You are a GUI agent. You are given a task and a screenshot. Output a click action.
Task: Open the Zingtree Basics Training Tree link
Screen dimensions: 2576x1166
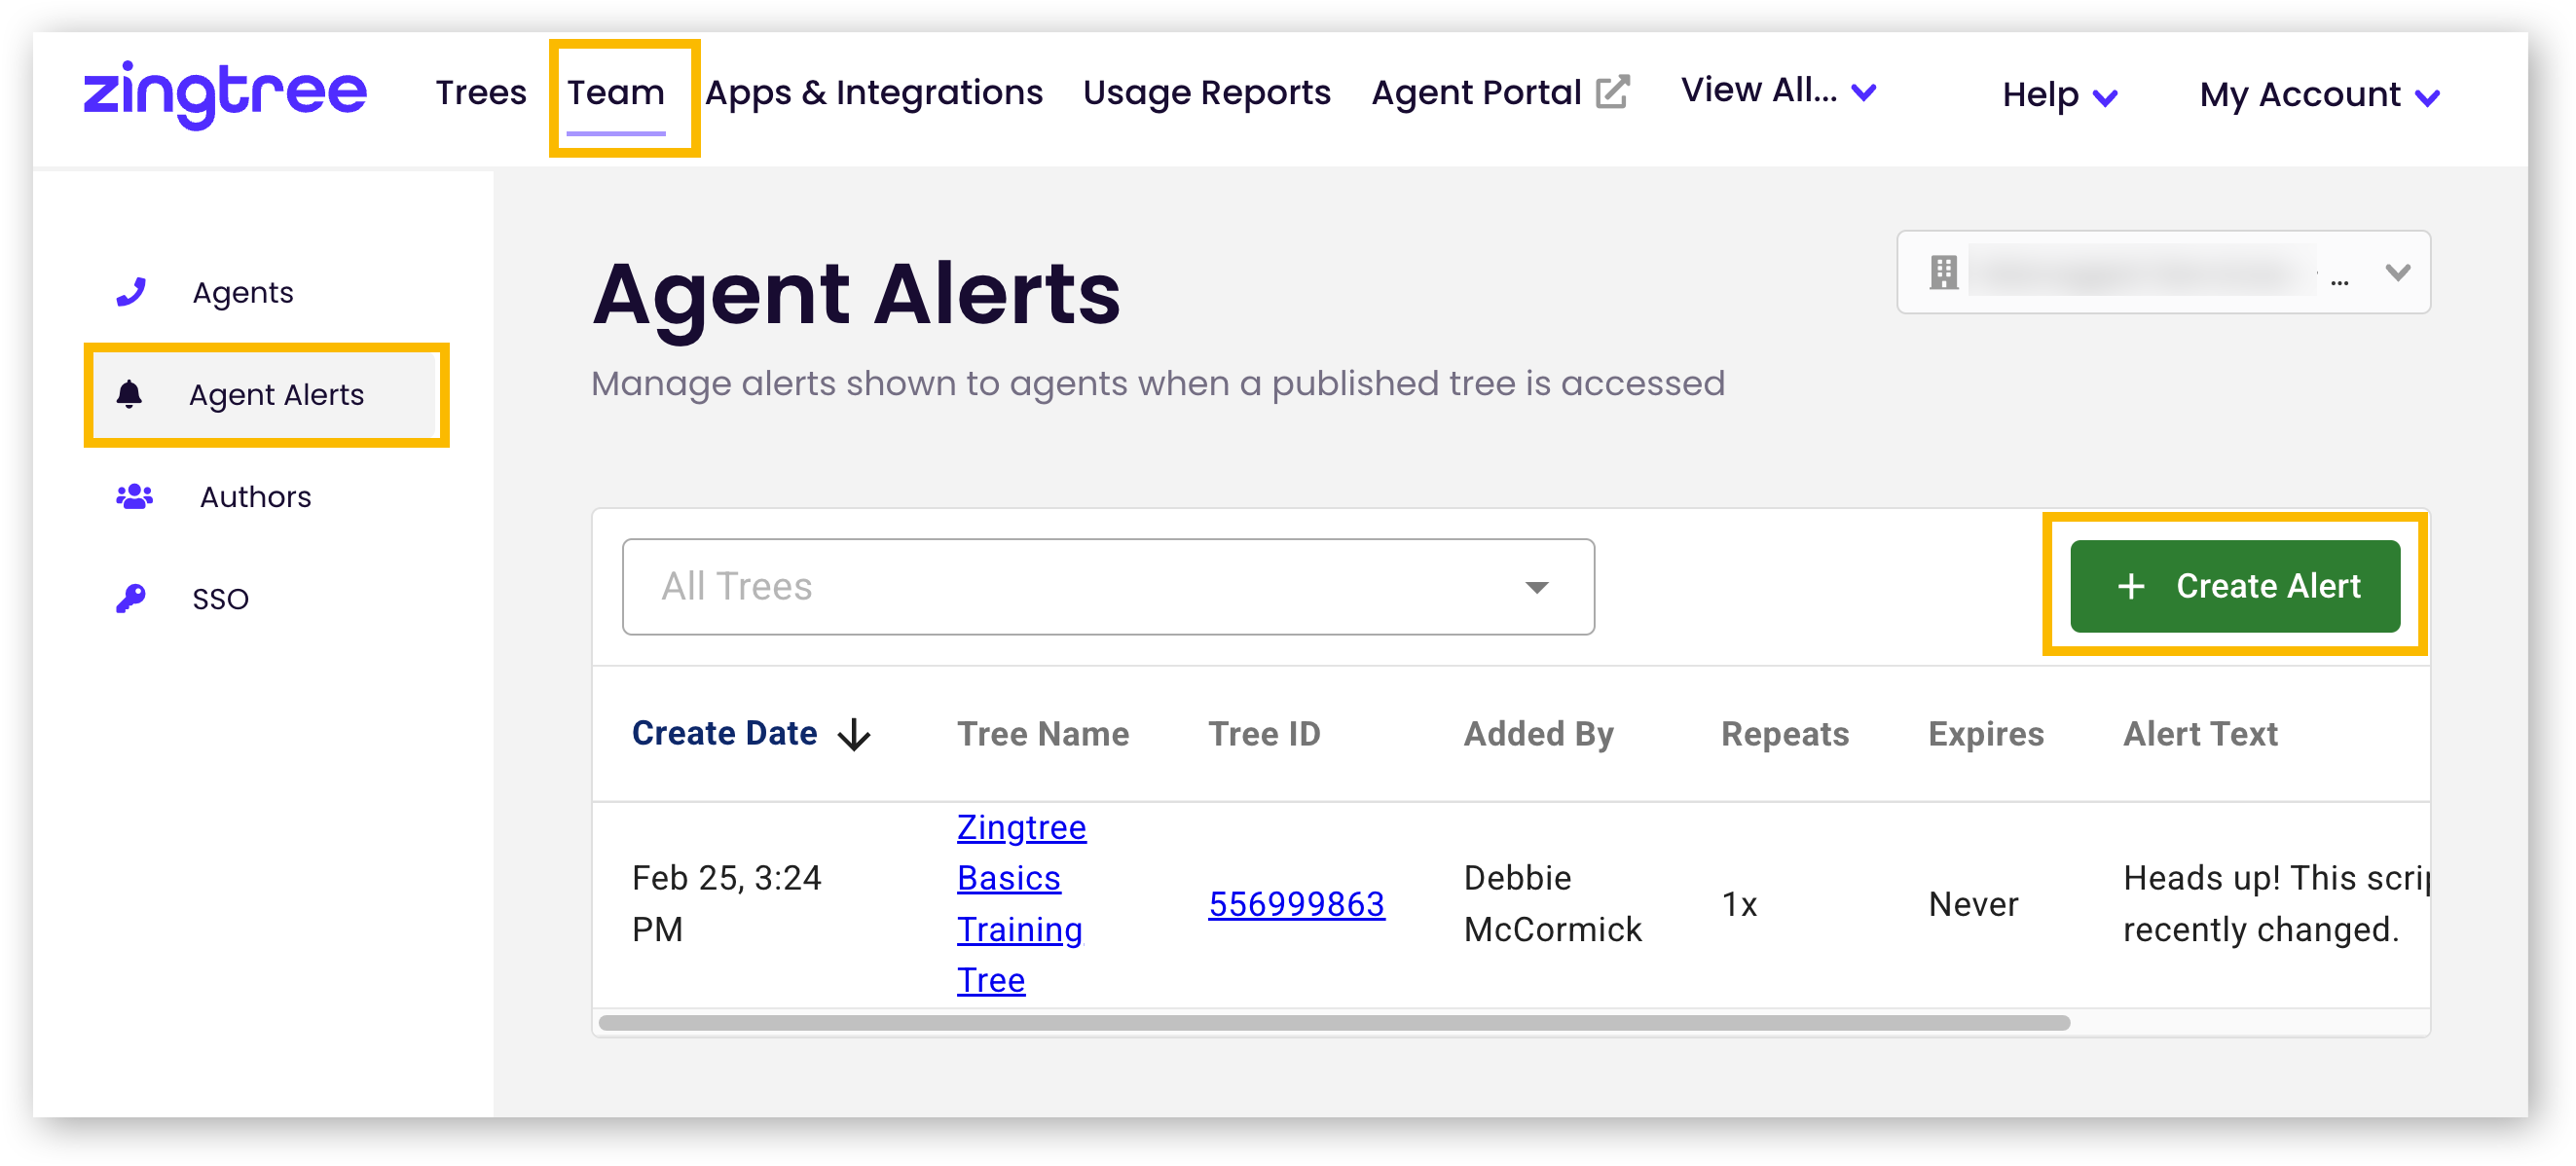coord(1021,903)
